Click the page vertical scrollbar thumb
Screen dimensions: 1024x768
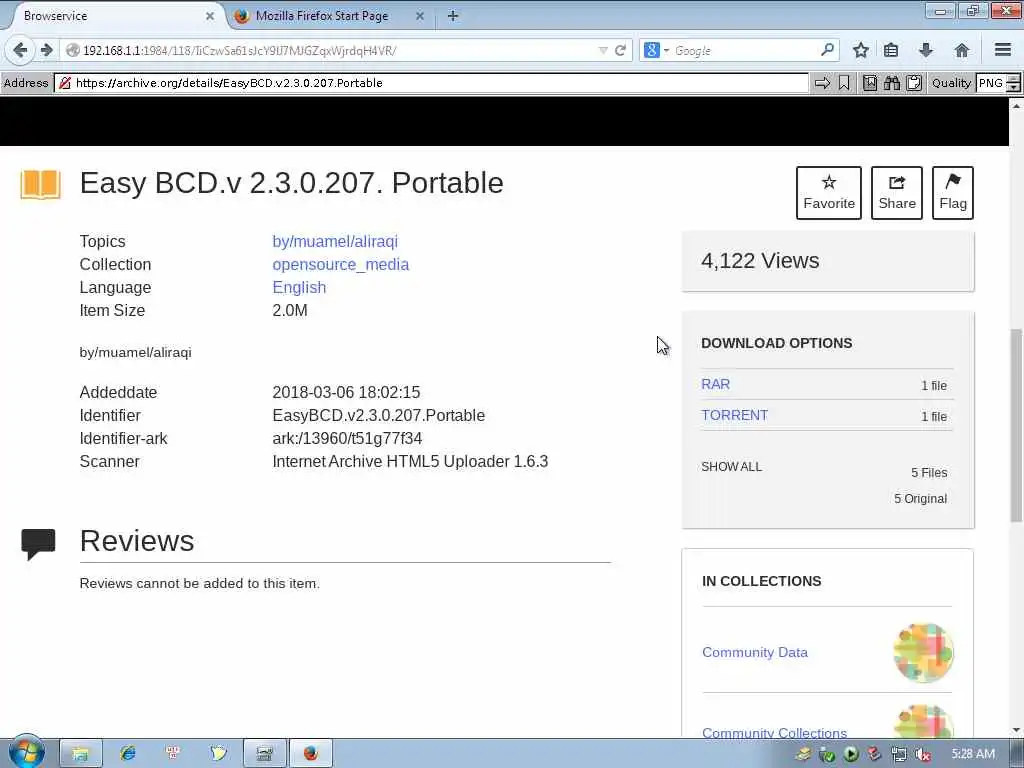pyautogui.click(x=1016, y=424)
